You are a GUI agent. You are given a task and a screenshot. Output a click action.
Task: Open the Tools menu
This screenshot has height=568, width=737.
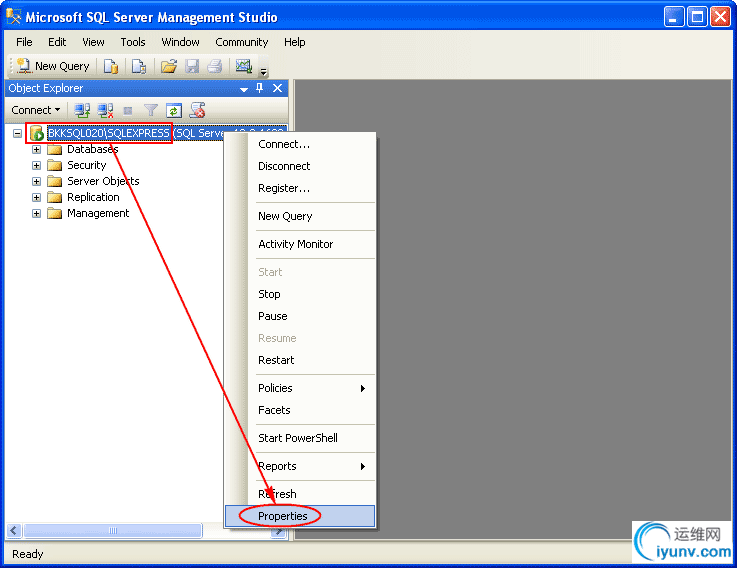tap(133, 42)
